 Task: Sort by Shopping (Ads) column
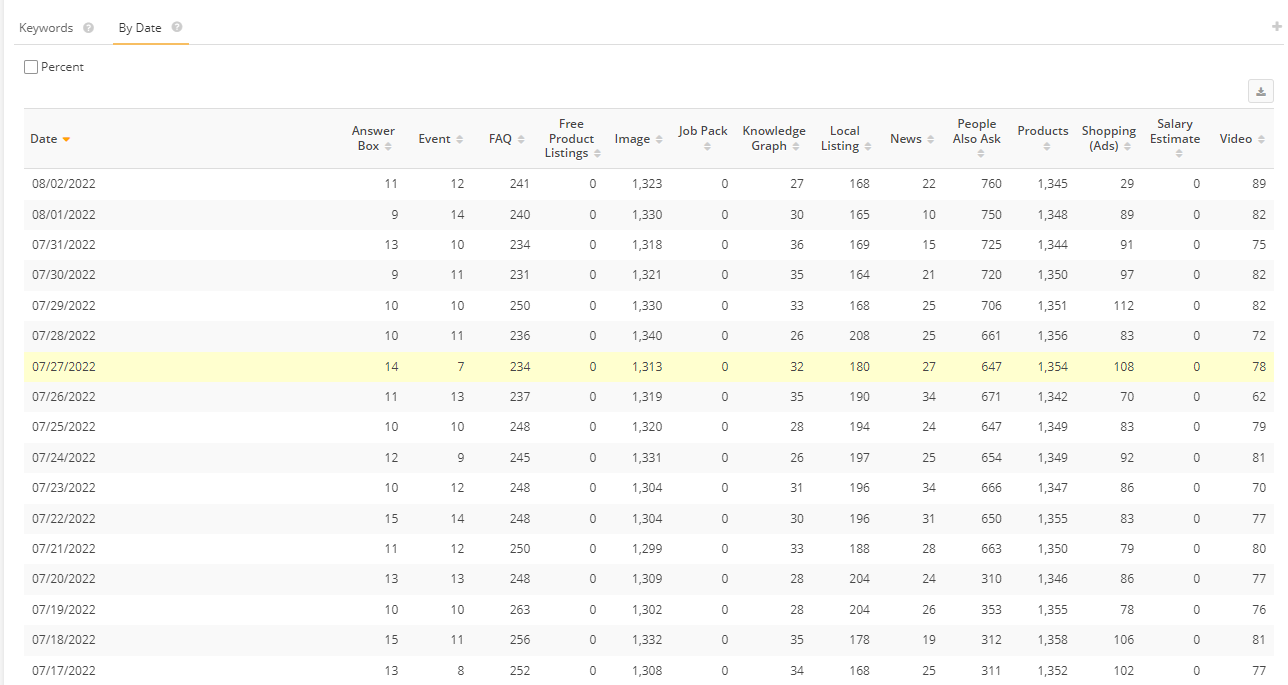pos(1108,138)
